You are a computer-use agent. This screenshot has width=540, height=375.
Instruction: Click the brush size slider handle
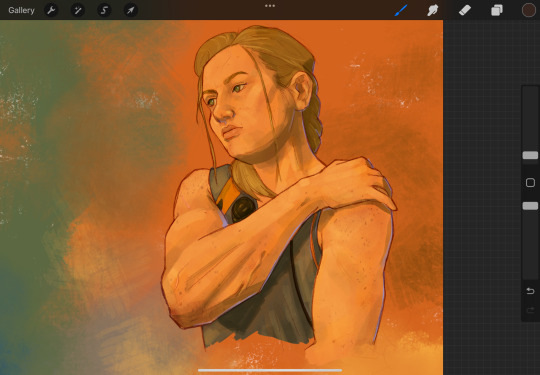[530, 155]
